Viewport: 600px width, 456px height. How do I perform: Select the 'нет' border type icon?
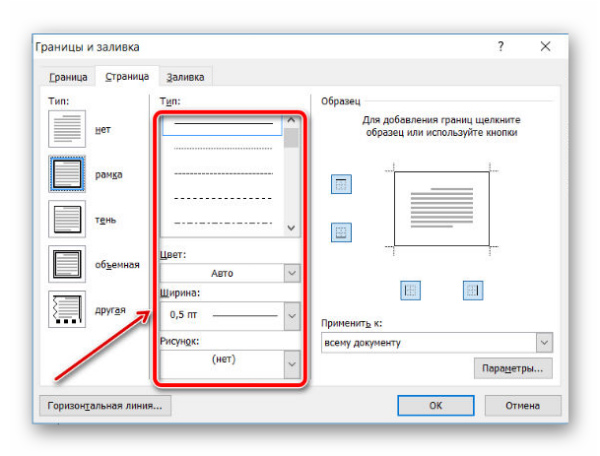(68, 131)
